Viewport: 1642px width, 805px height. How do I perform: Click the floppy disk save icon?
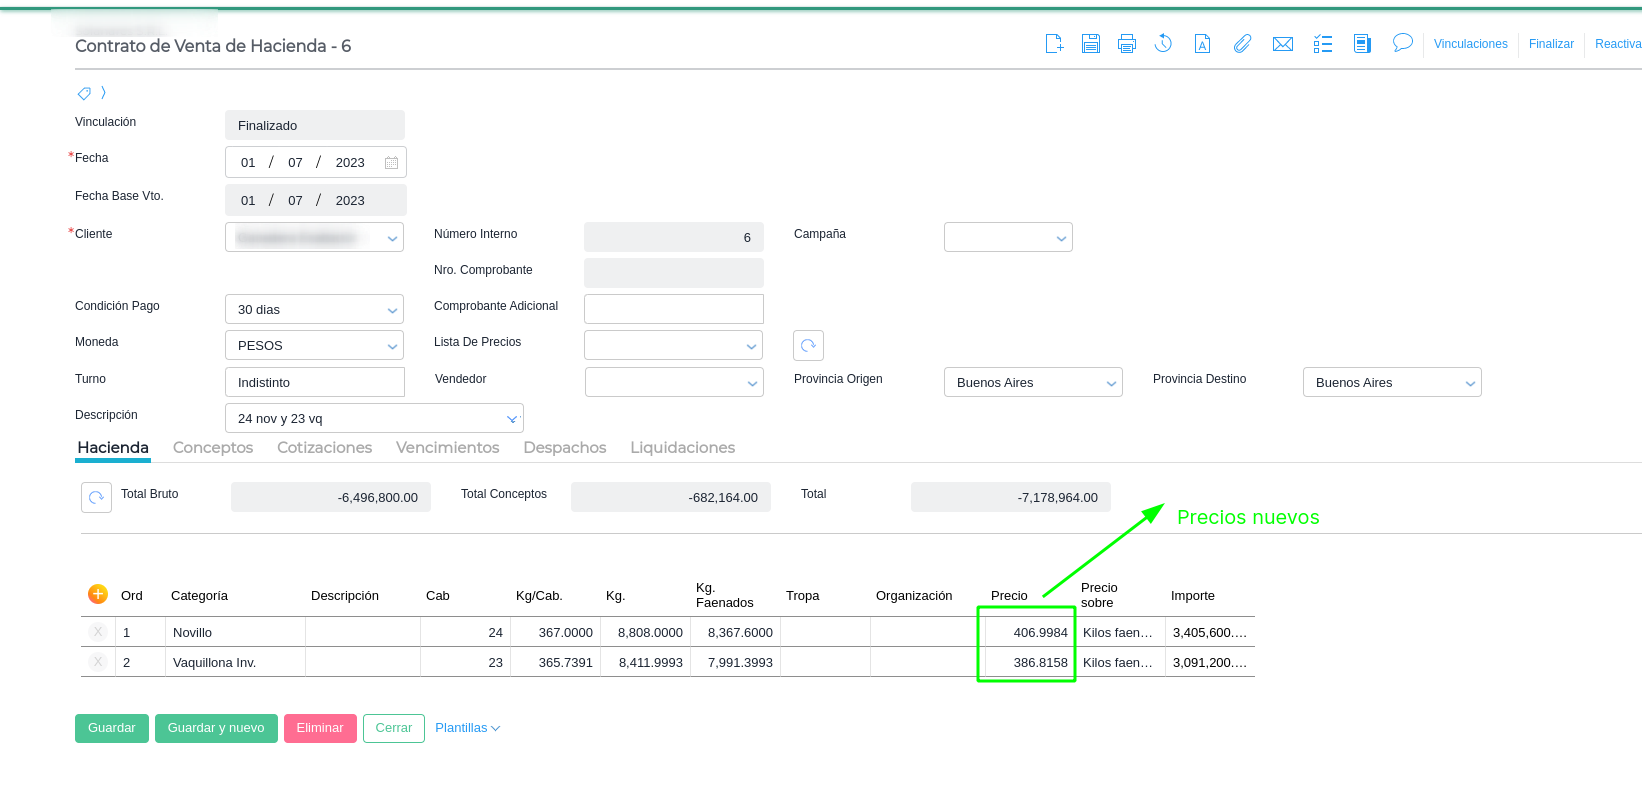tap(1091, 44)
